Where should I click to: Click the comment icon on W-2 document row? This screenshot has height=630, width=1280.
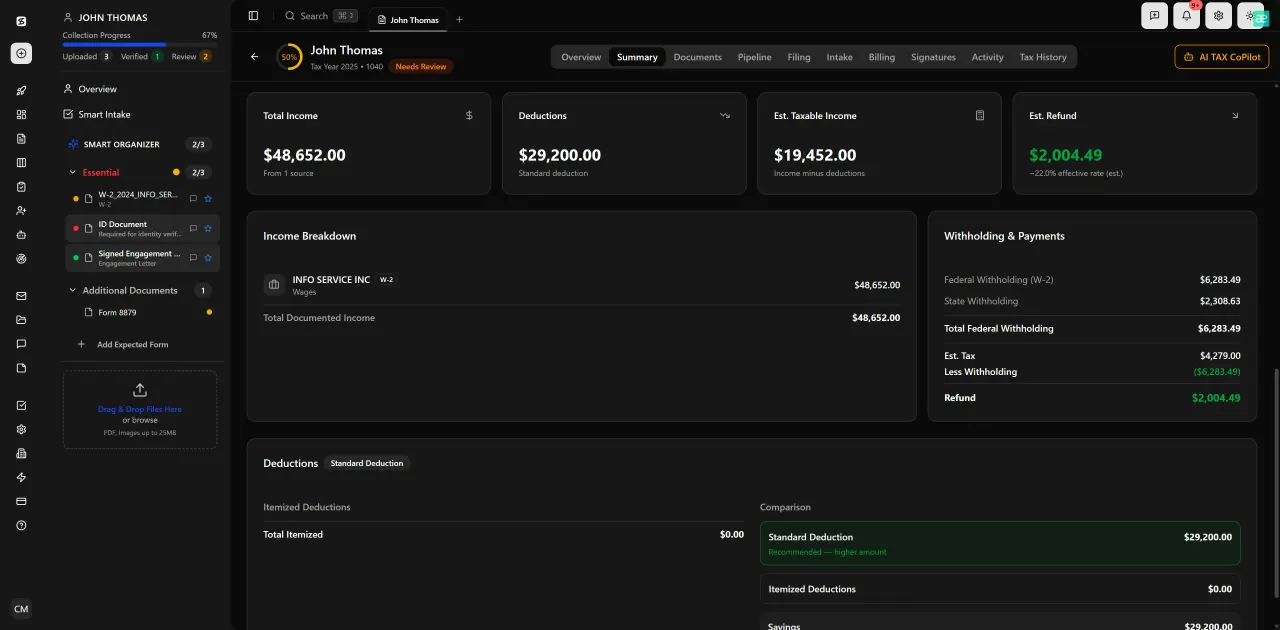(193, 199)
